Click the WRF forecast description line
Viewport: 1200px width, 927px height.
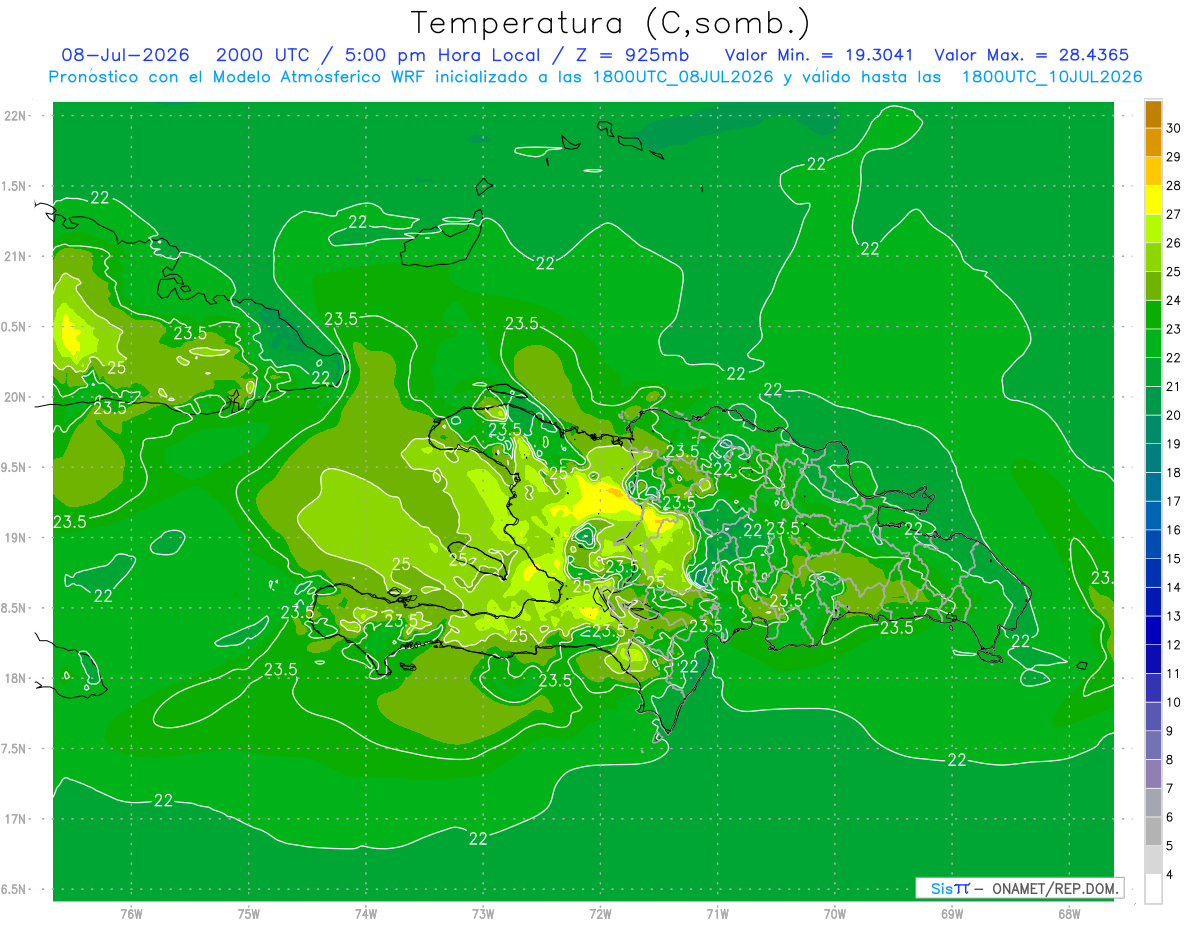coord(595,77)
